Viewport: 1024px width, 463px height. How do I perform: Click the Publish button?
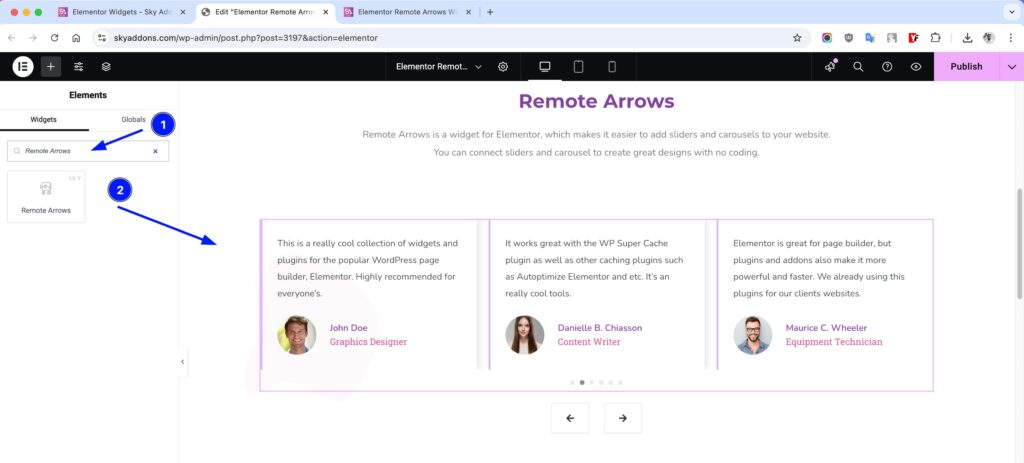[x=966, y=67]
